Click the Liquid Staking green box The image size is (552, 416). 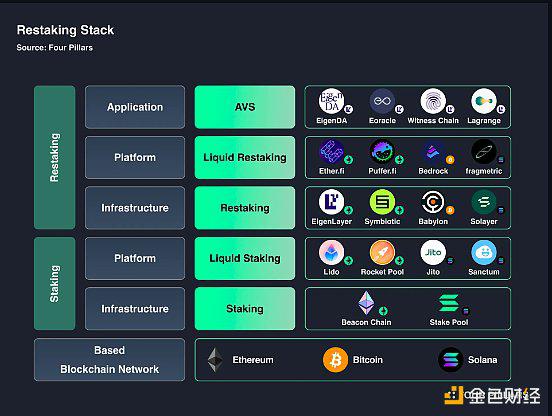point(245,258)
